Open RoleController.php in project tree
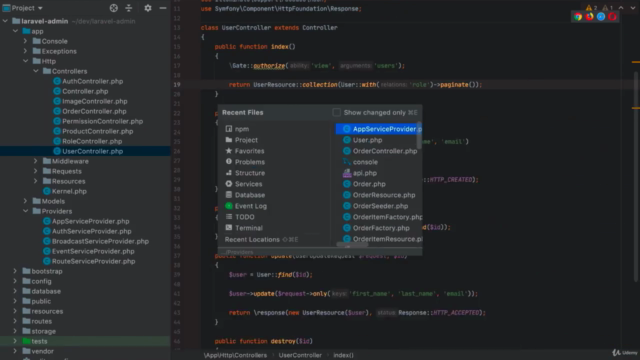640x360 pixels. tap(92, 141)
